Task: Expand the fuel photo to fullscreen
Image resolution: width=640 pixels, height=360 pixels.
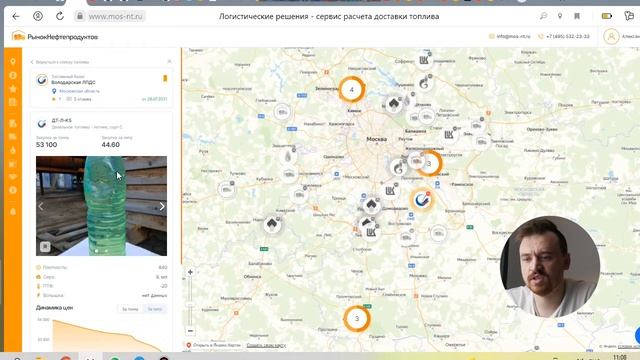Action: 45,247
